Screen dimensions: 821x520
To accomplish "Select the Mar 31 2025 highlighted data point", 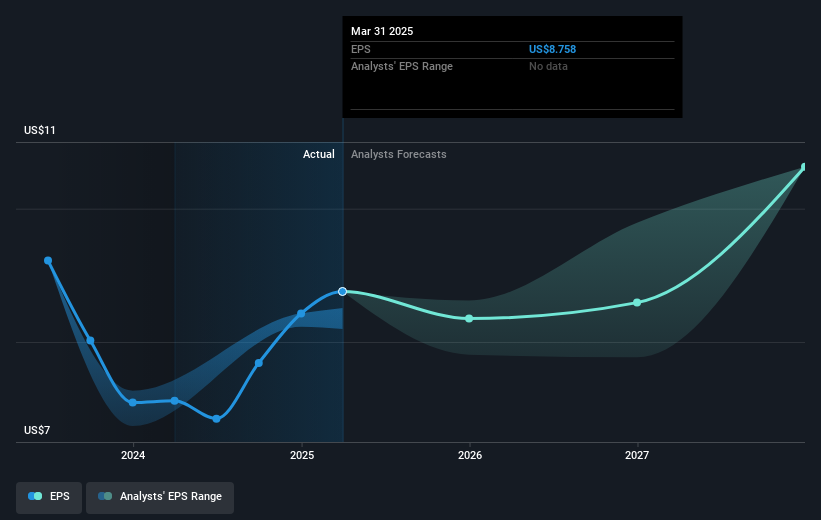I will coord(342,291).
